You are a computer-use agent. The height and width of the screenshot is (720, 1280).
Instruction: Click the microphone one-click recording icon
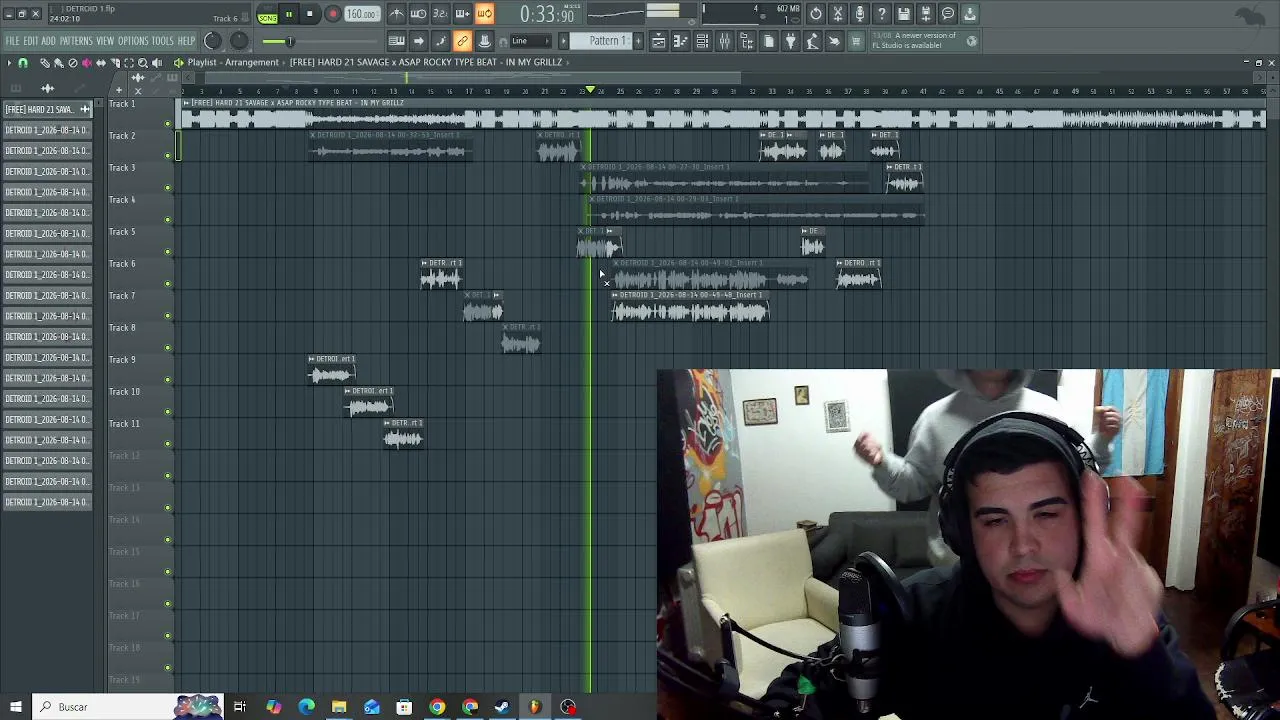pyautogui.click(x=860, y=14)
